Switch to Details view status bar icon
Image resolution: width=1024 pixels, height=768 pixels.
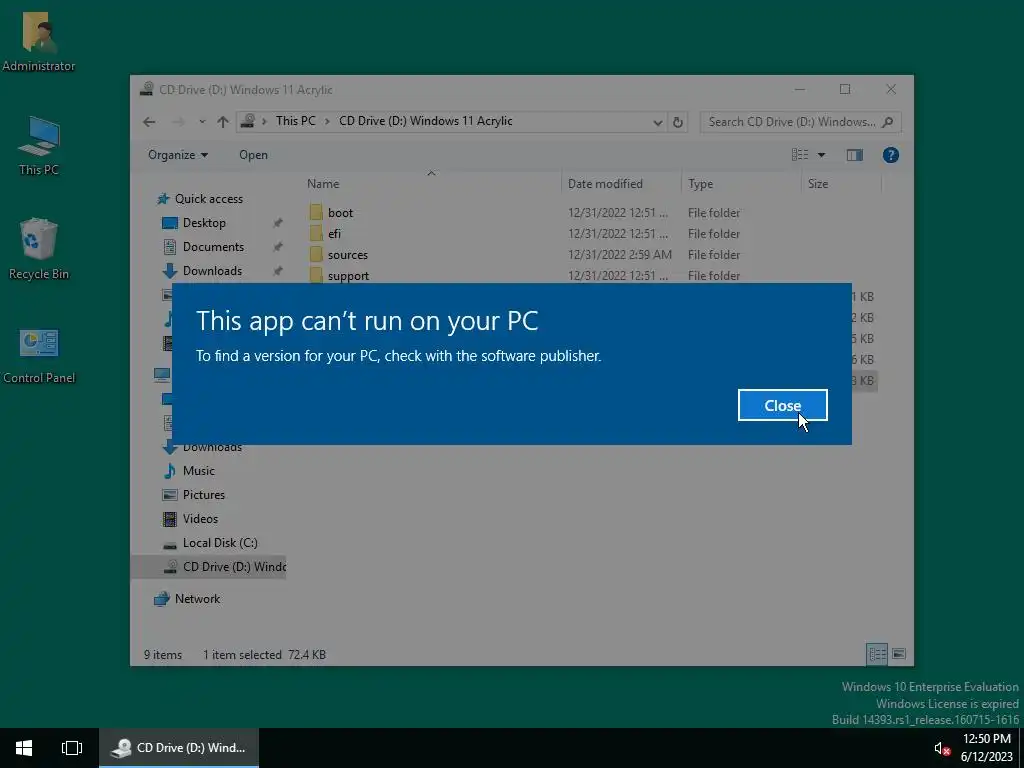[877, 654]
